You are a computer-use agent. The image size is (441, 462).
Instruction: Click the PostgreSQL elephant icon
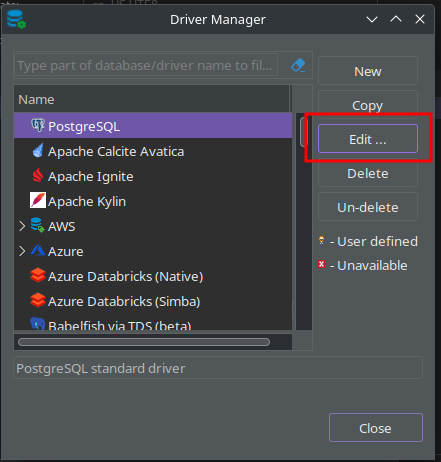(38, 126)
